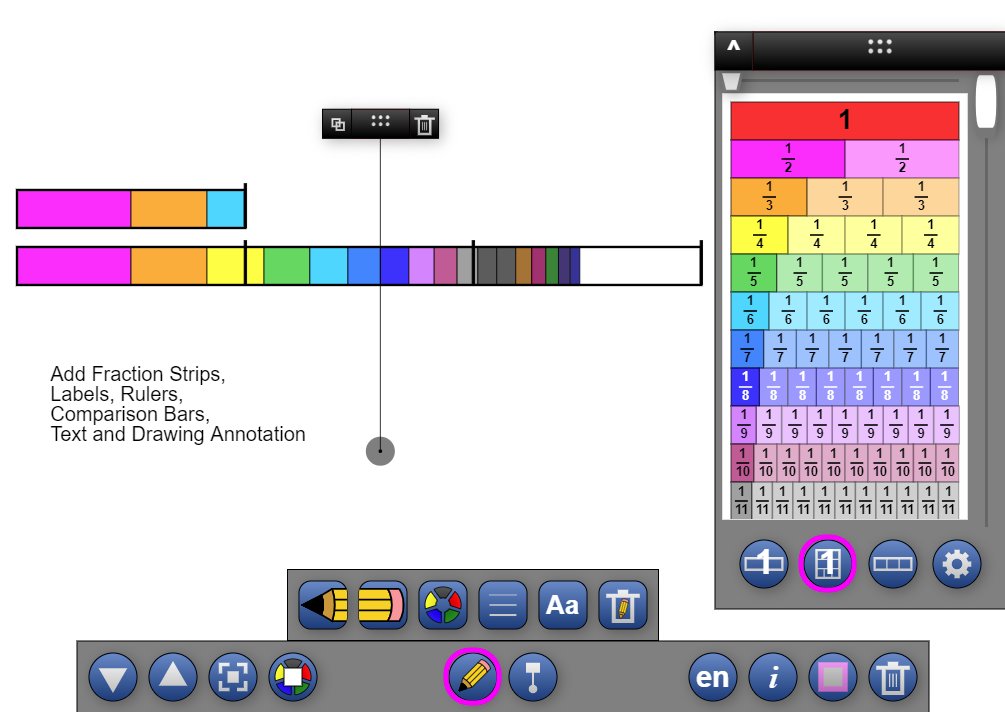The image size is (1005, 712).
Task: Delete the ruler with its trash icon
Action: (424, 124)
